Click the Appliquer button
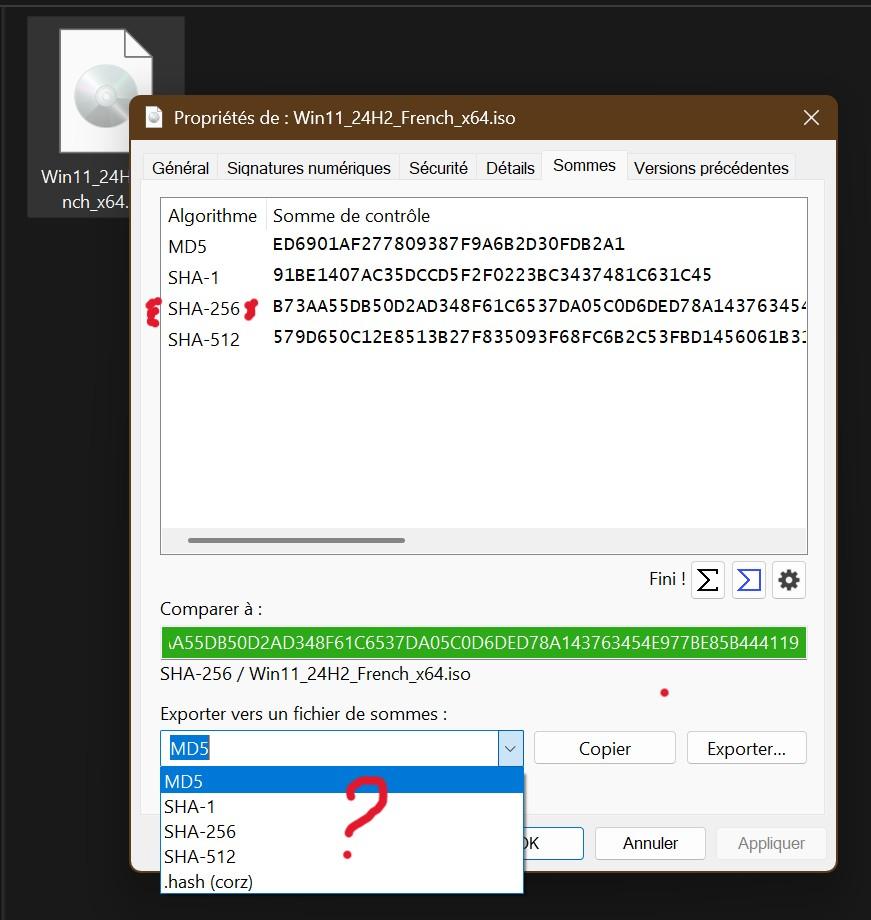Viewport: 871px width, 920px height. click(771, 843)
